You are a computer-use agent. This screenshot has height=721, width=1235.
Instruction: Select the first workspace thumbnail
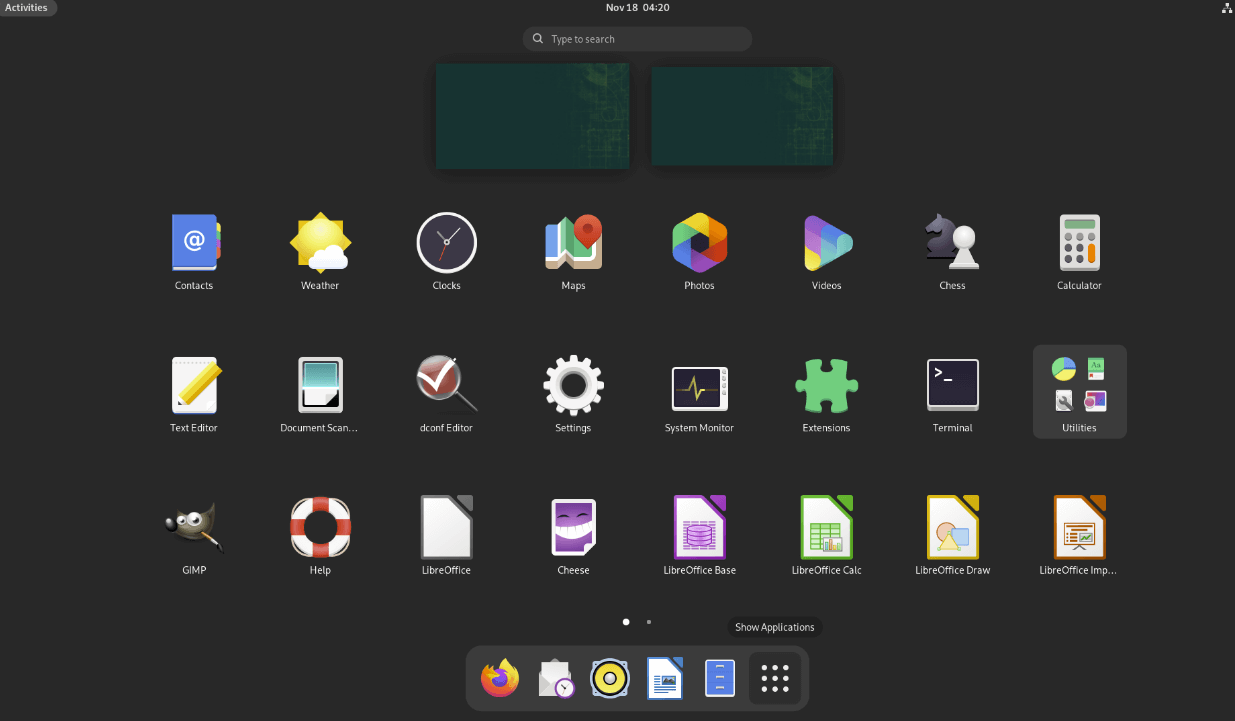532,116
